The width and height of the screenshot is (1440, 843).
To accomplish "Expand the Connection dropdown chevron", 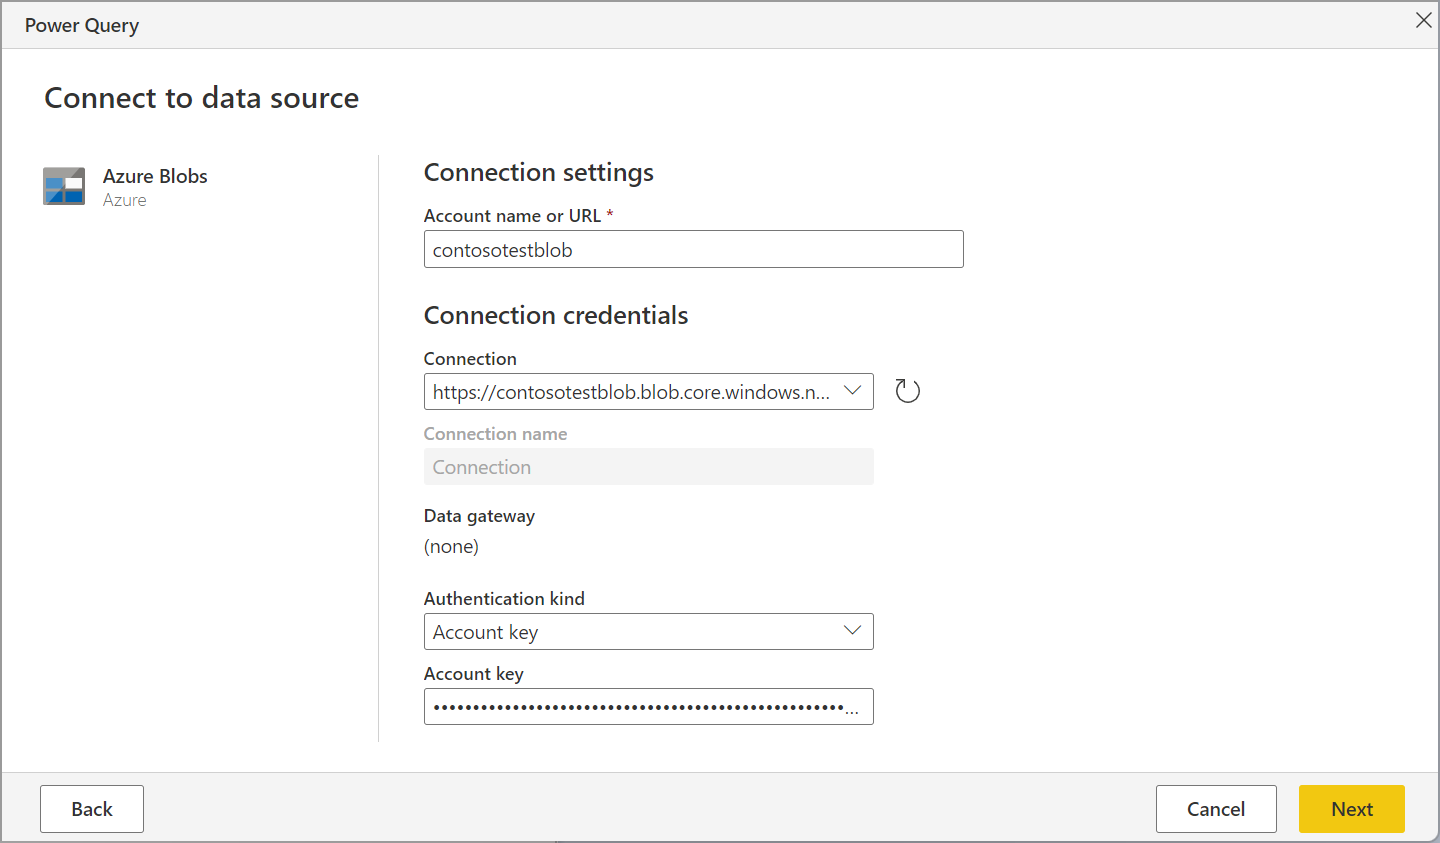I will pos(852,391).
